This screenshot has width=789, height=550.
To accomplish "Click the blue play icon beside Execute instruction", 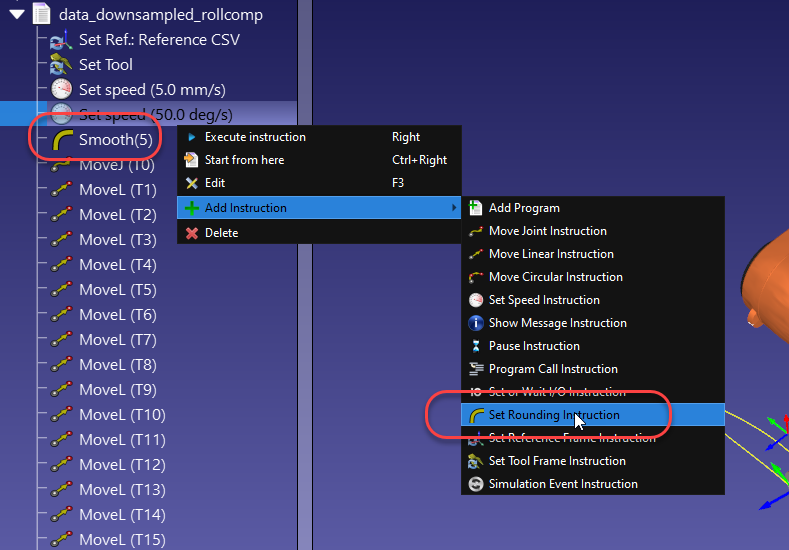I will coord(191,137).
